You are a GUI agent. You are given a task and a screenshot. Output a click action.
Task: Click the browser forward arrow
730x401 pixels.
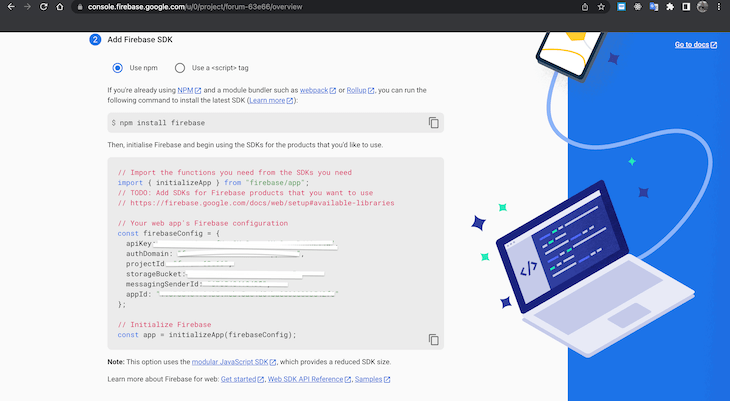pyautogui.click(x=30, y=7)
